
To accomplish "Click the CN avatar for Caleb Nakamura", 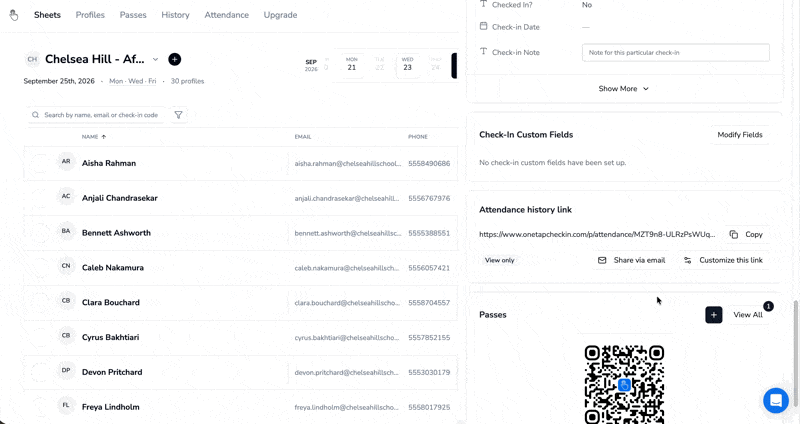I will (66, 266).
